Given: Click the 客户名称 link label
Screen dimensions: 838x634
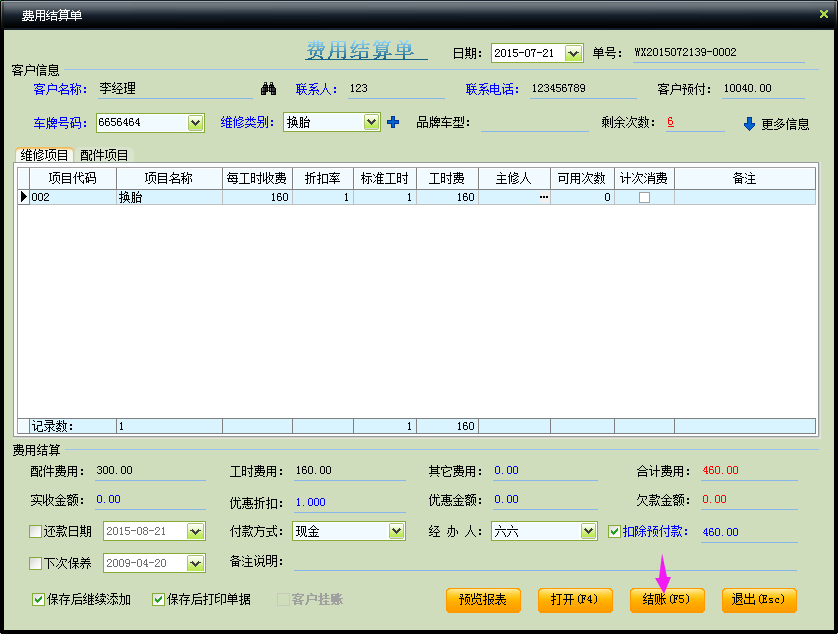Looking at the screenshot, I should [60, 89].
